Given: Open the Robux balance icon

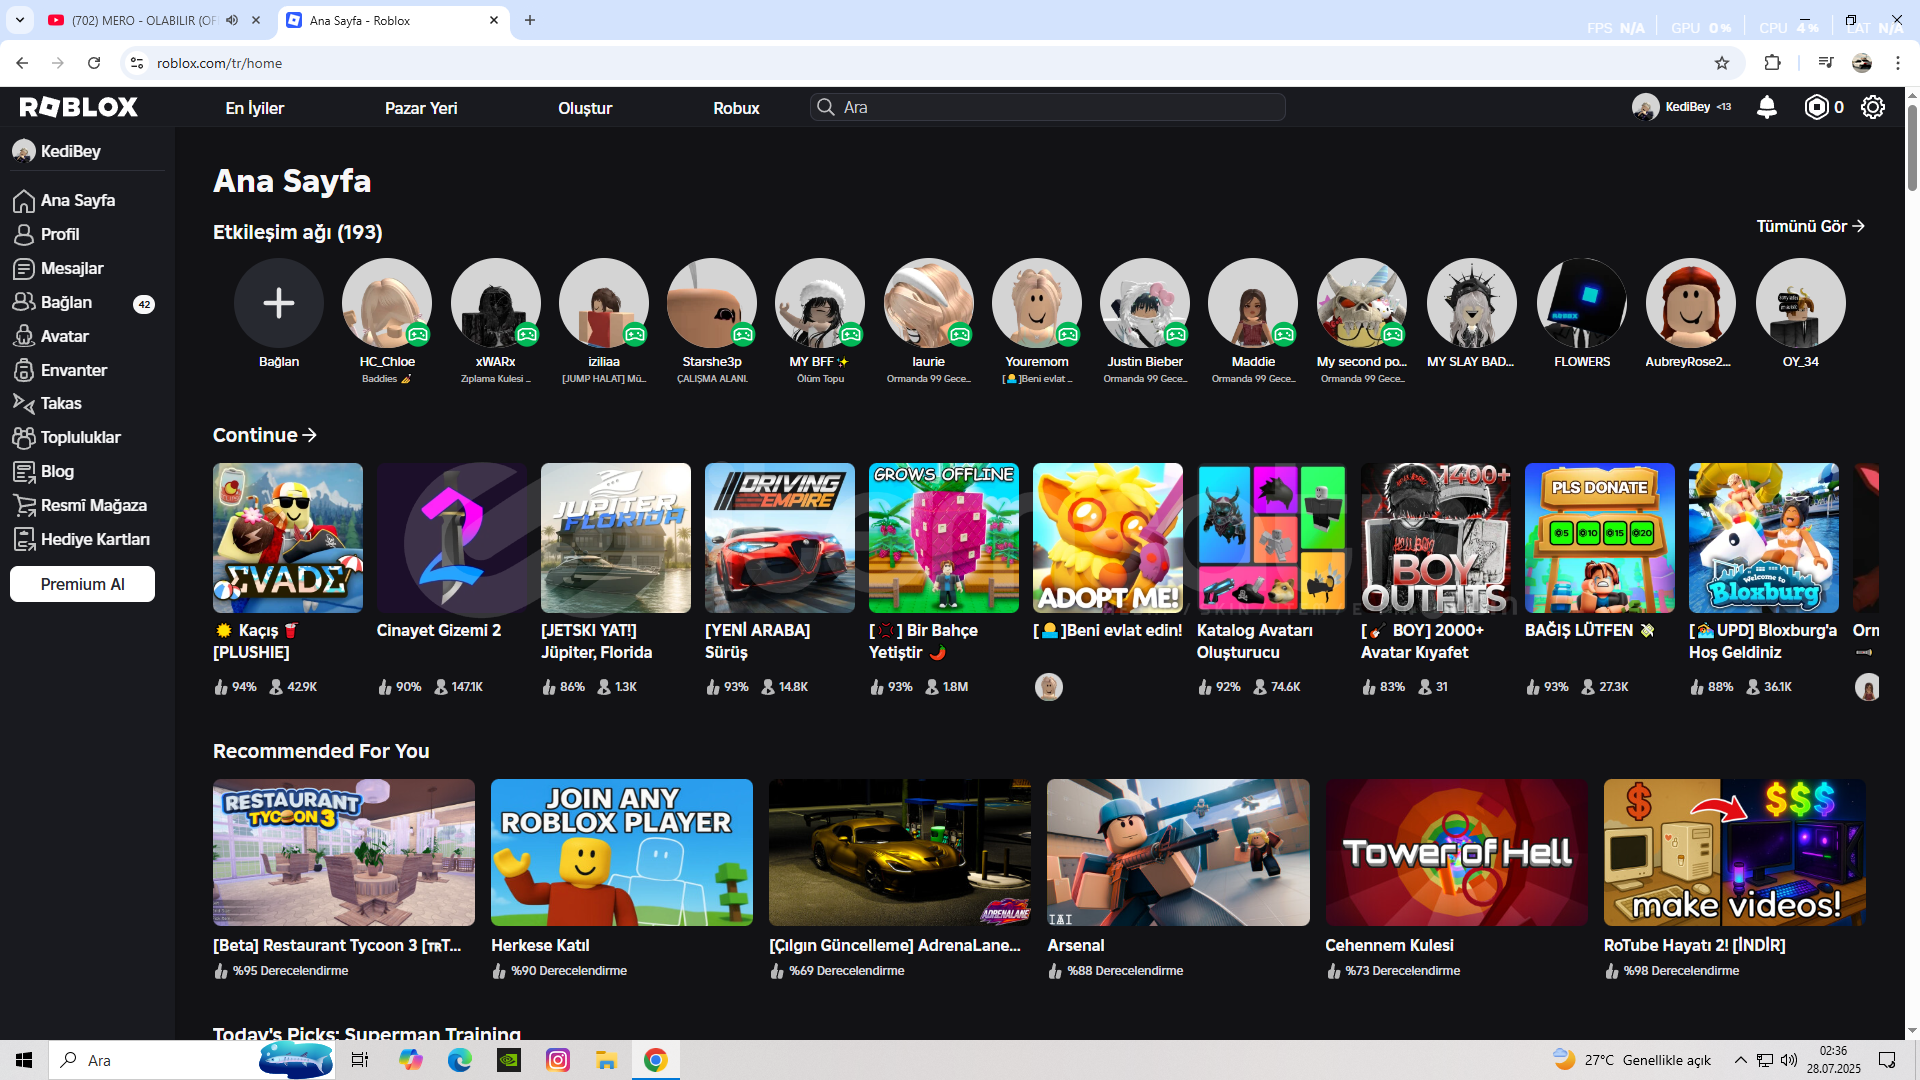Looking at the screenshot, I should tap(1816, 107).
